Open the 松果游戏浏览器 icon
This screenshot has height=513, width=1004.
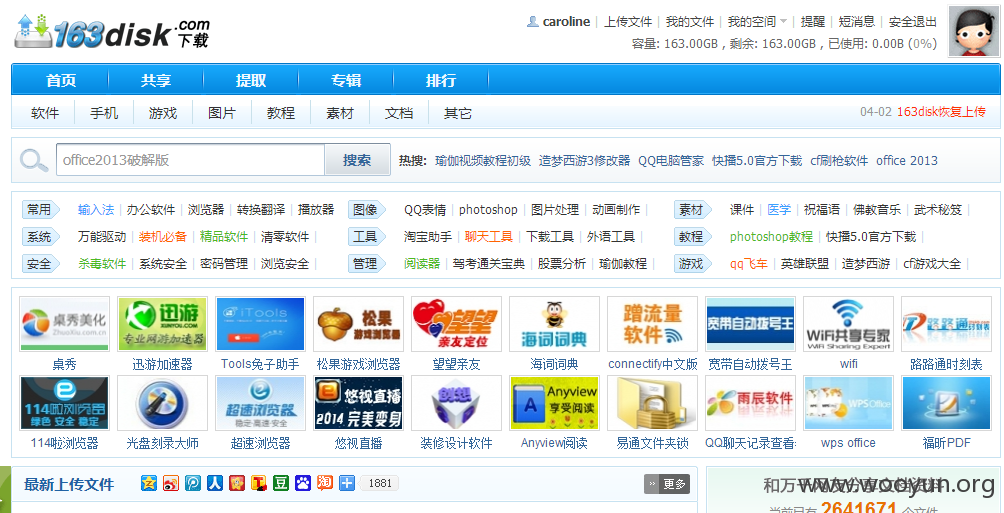(x=359, y=323)
